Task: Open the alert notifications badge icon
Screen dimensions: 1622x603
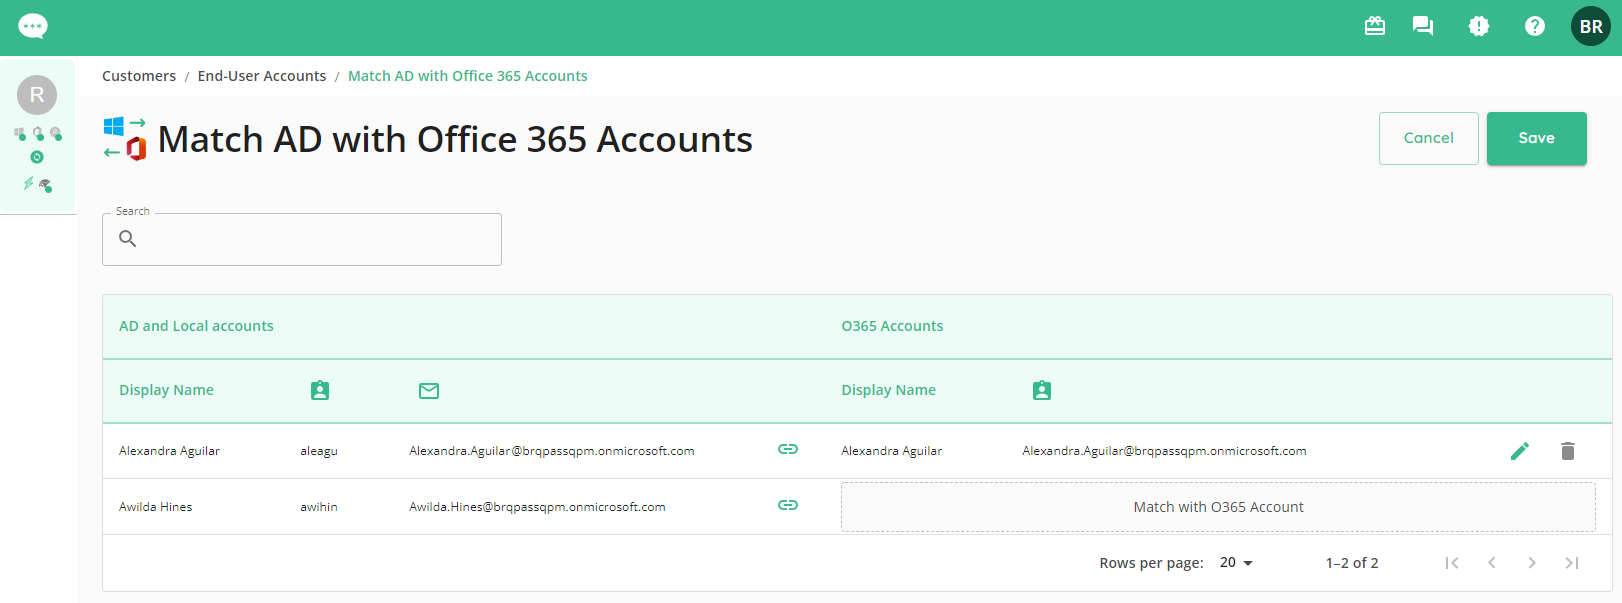Action: [x=1479, y=26]
